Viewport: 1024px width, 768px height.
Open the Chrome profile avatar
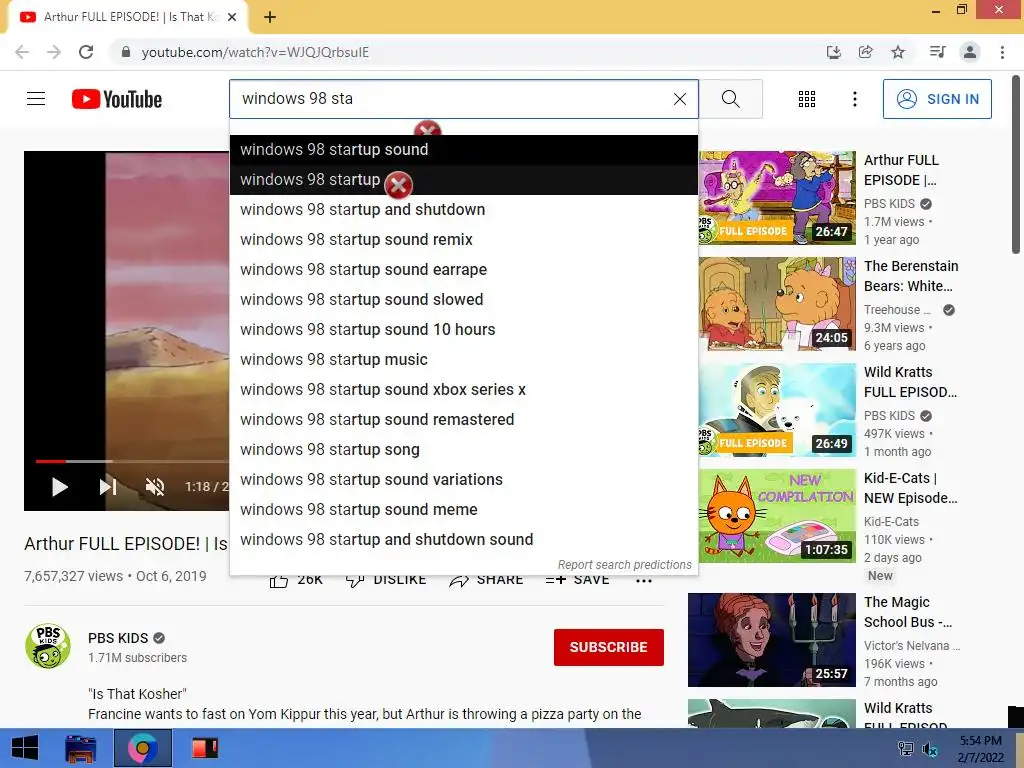(x=970, y=52)
